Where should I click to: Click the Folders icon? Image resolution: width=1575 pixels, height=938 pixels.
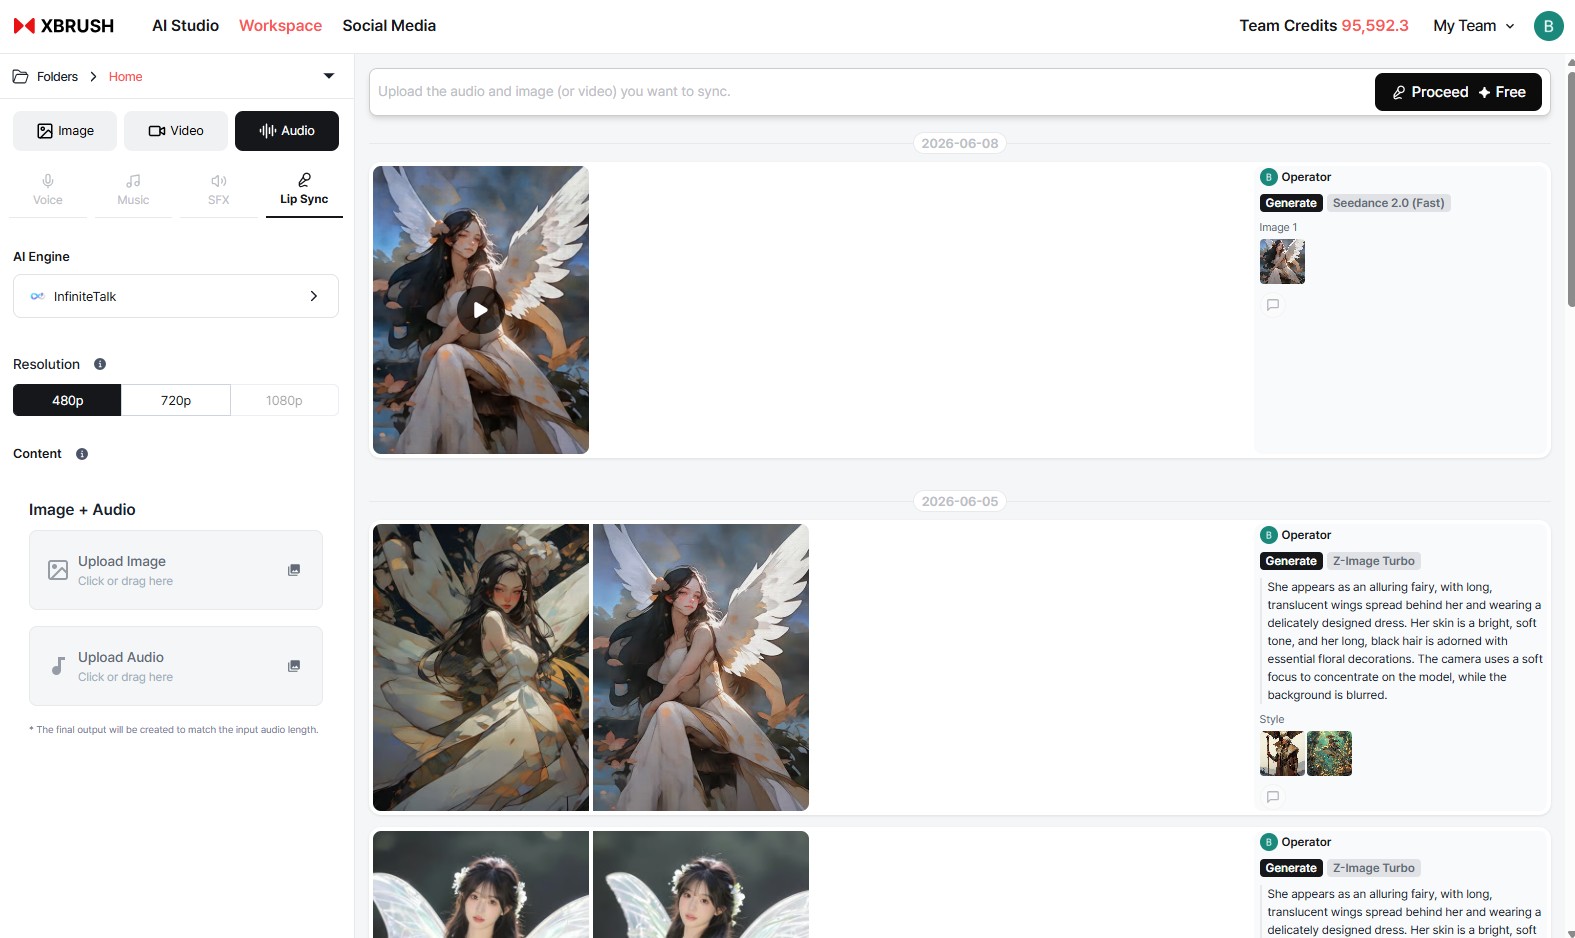click(20, 76)
